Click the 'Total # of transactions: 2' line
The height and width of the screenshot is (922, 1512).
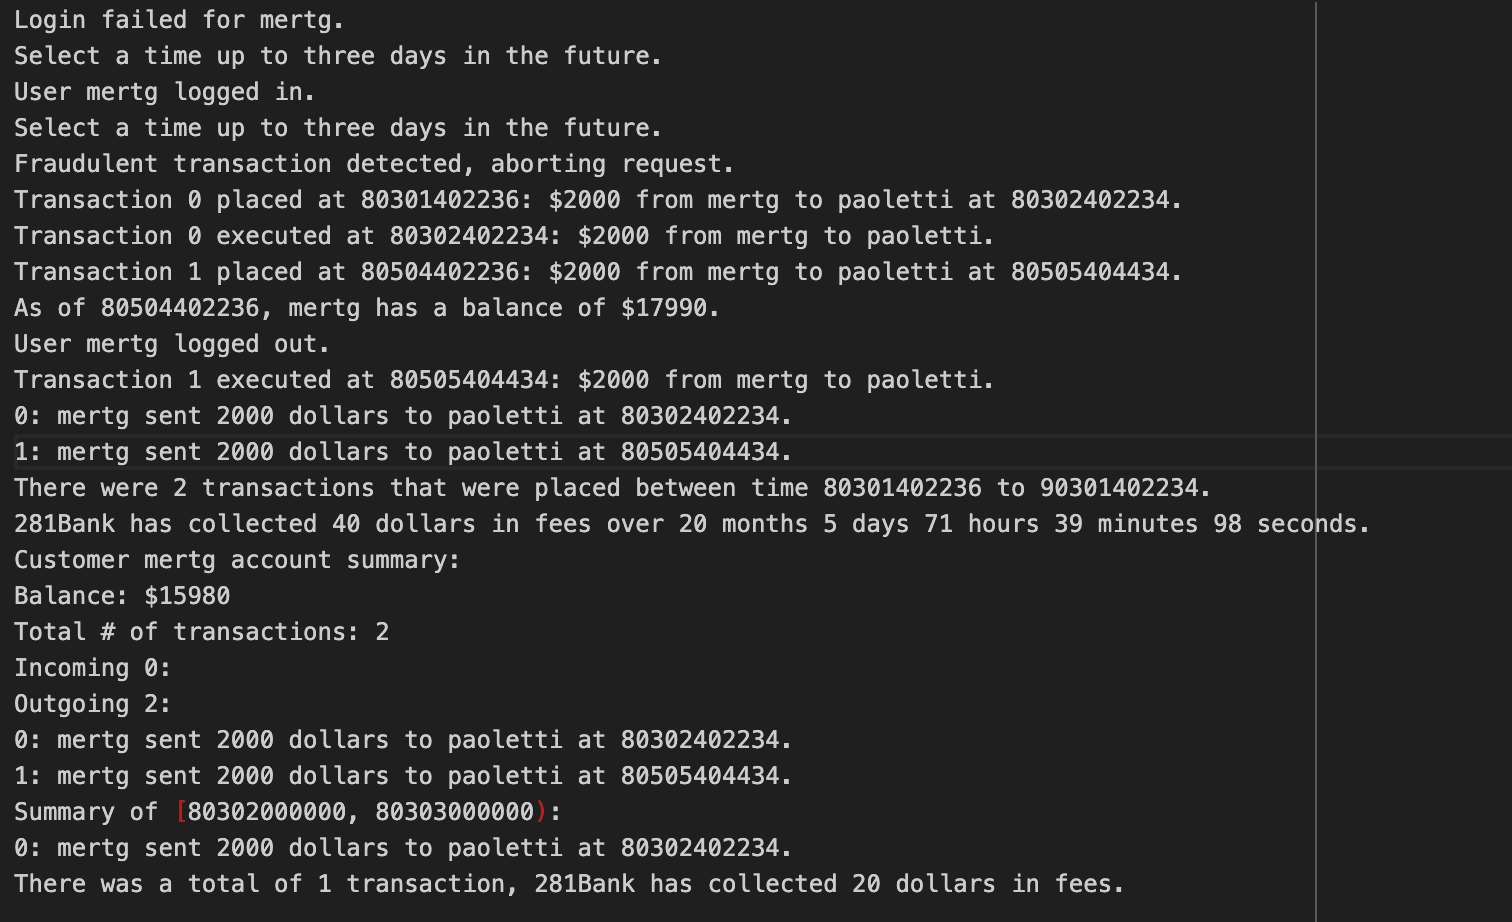[x=202, y=632]
